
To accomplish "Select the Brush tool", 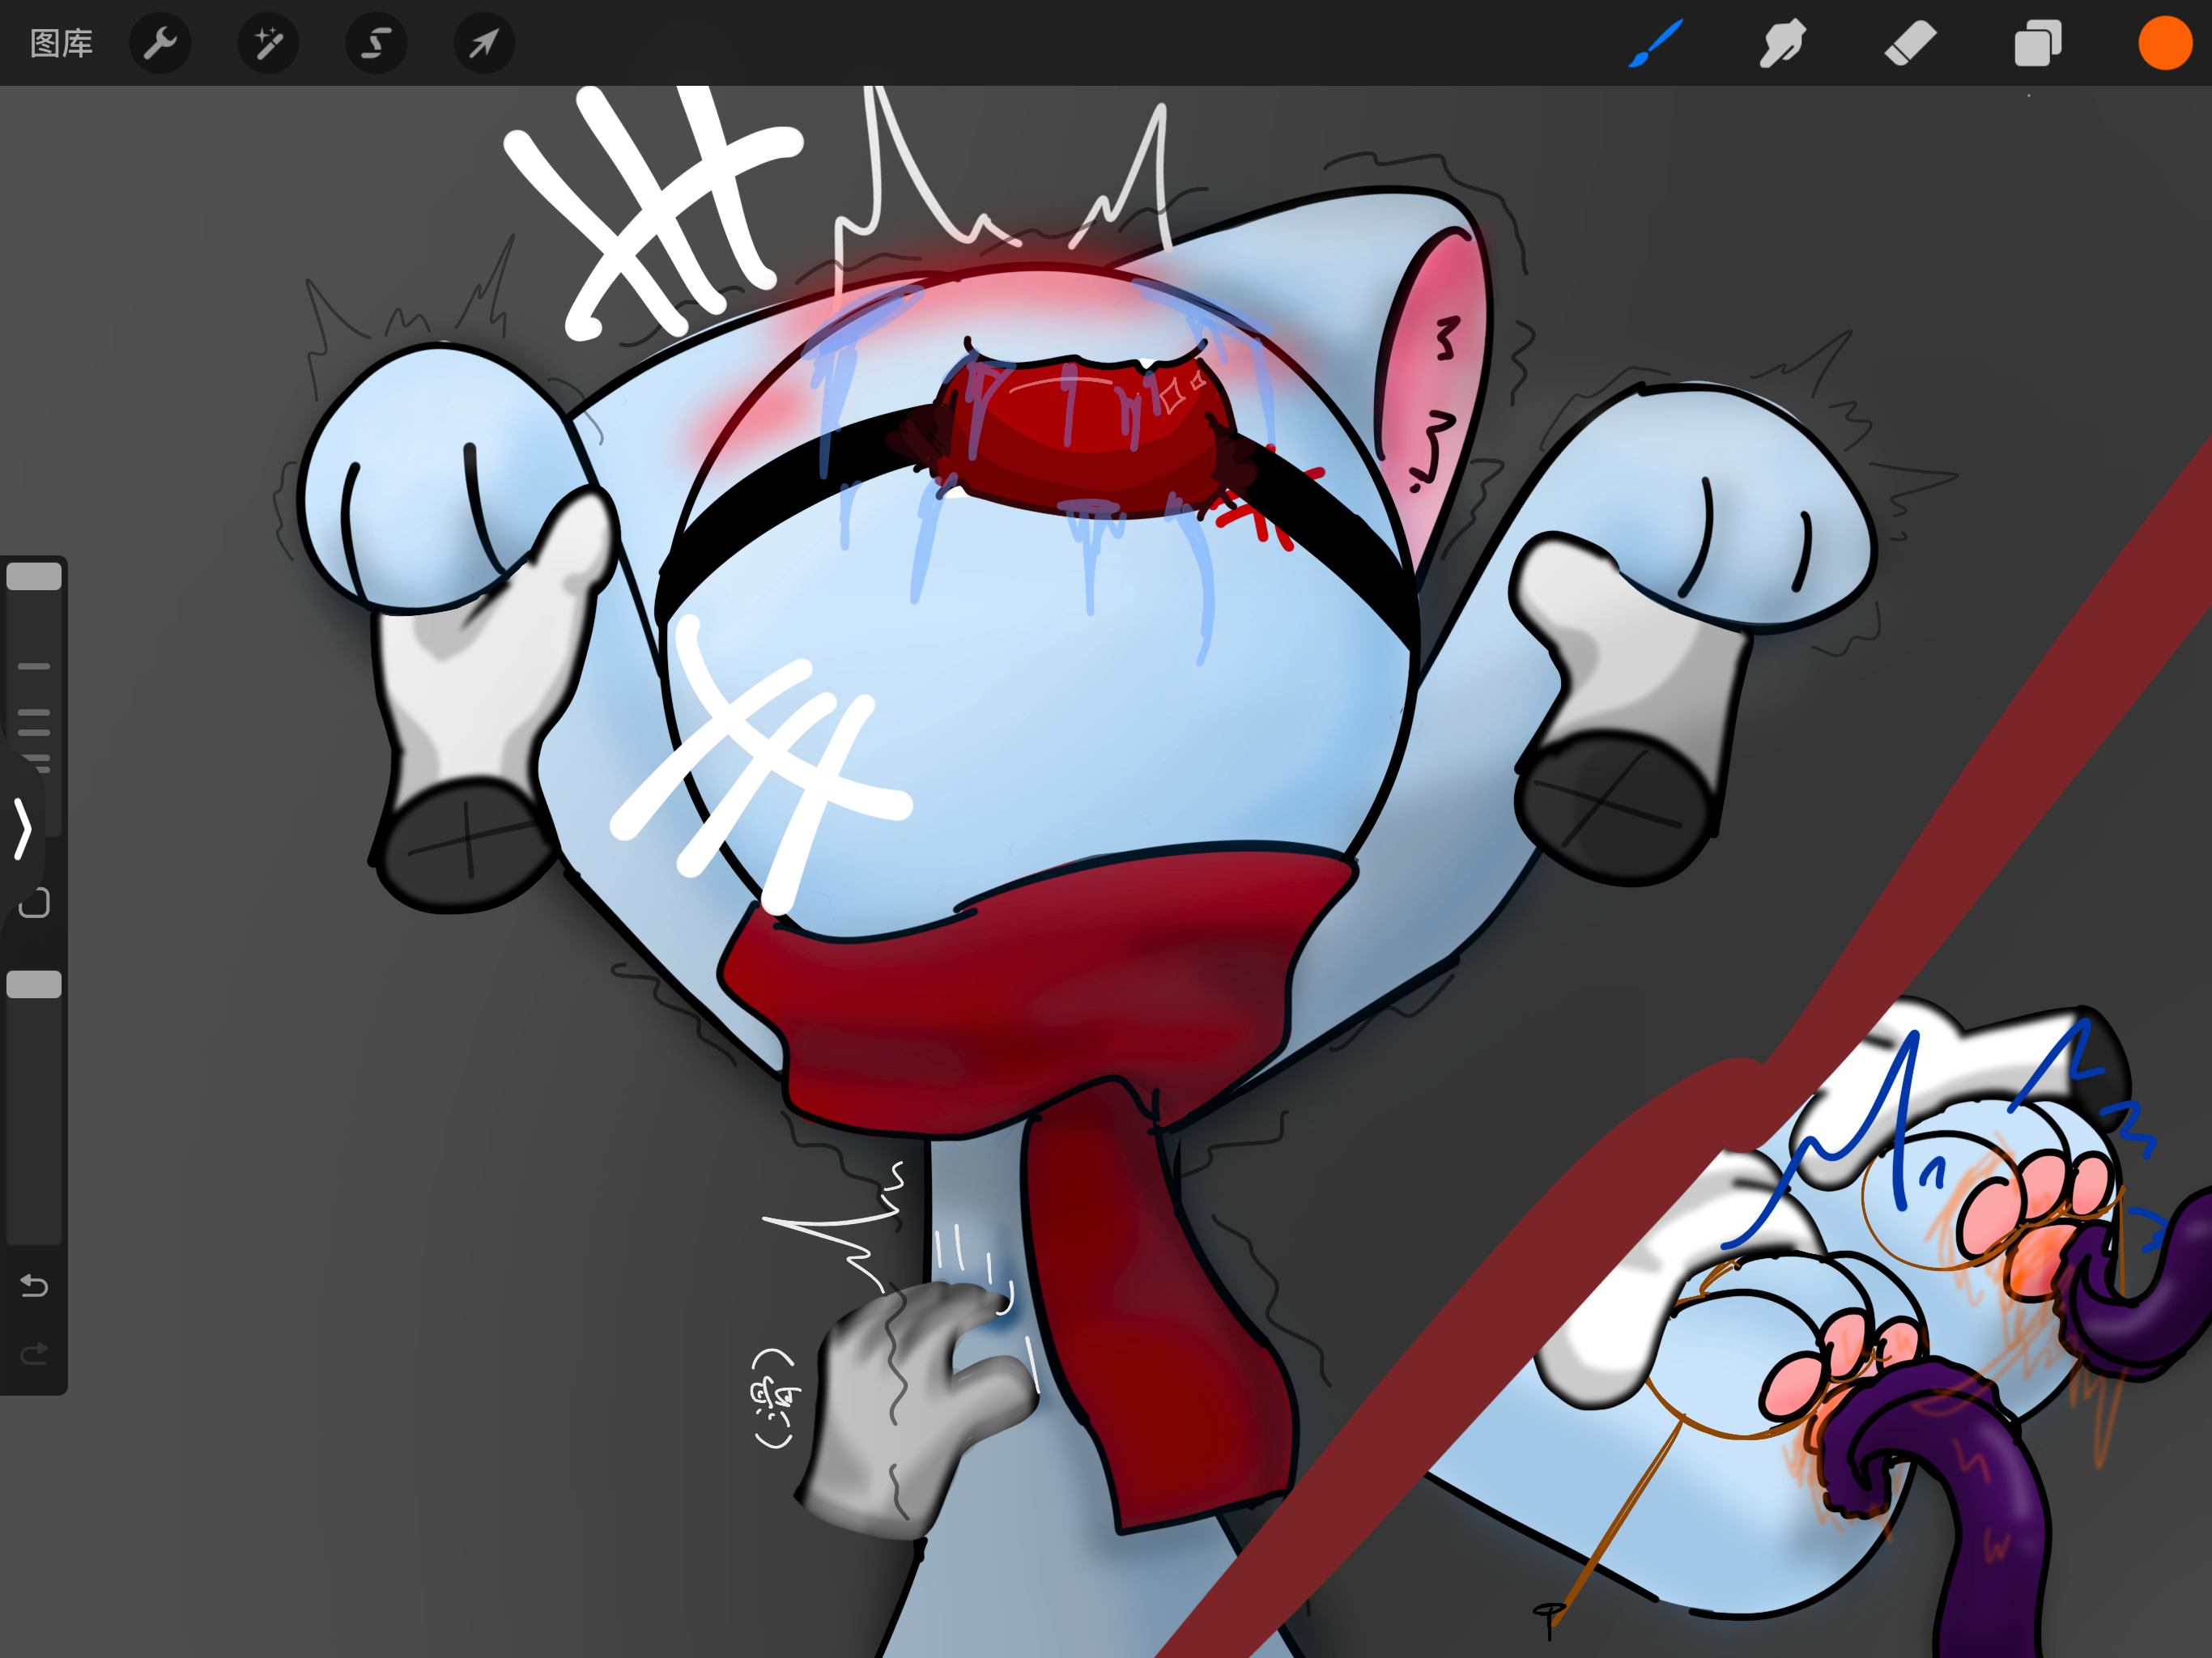I will [x=1655, y=44].
